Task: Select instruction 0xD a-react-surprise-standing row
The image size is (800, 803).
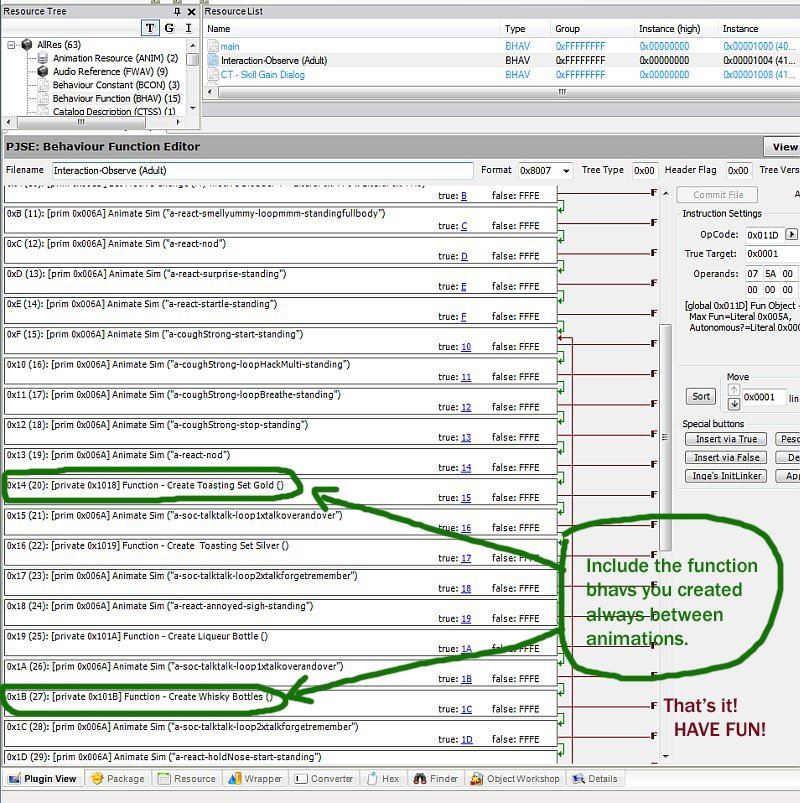Action: (281, 280)
